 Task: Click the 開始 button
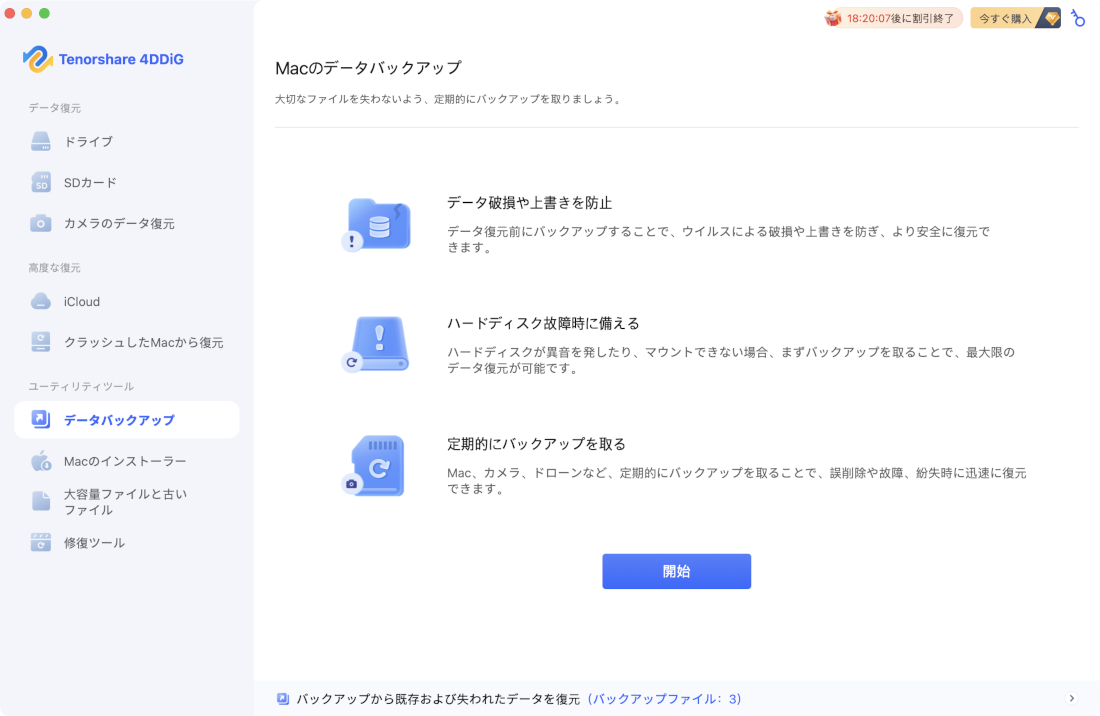click(x=676, y=571)
